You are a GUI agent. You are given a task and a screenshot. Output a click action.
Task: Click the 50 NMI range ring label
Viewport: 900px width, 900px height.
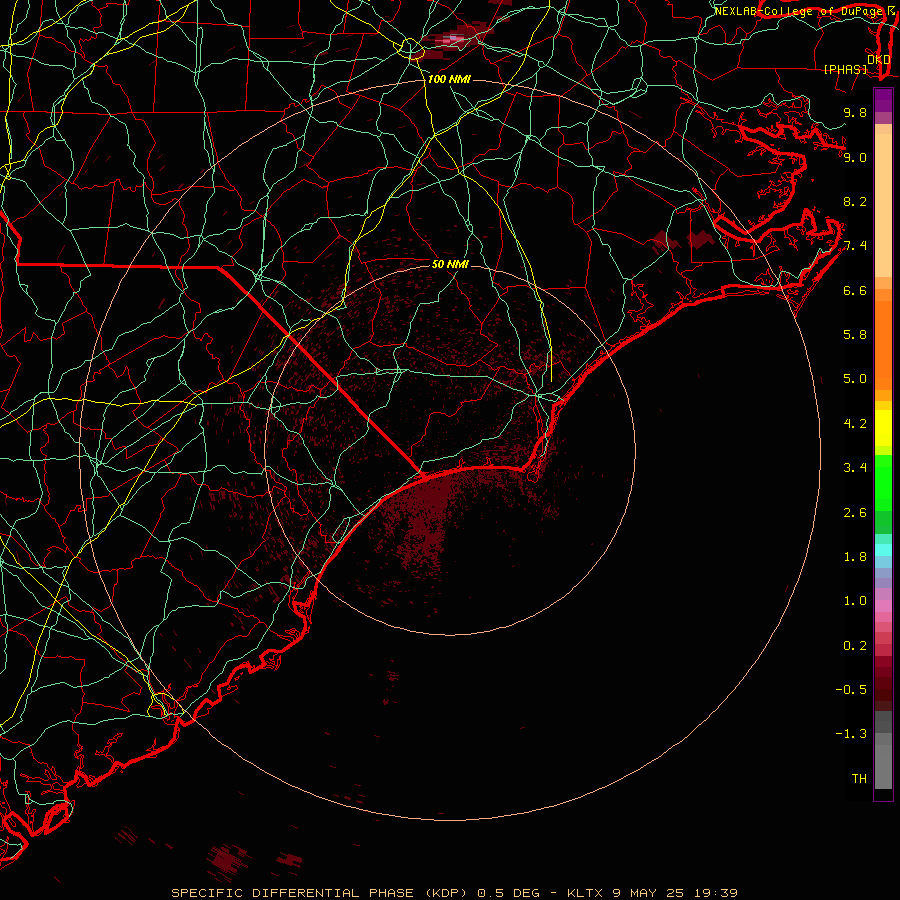450,264
